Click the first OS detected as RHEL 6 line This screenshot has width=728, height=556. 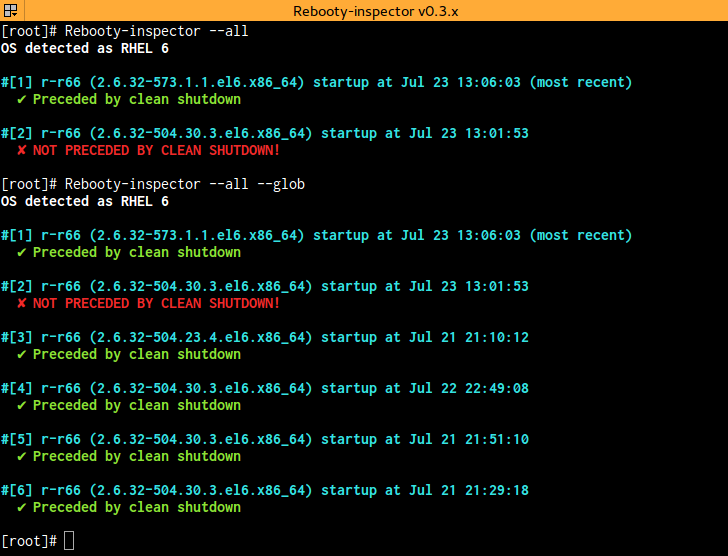pos(85,49)
